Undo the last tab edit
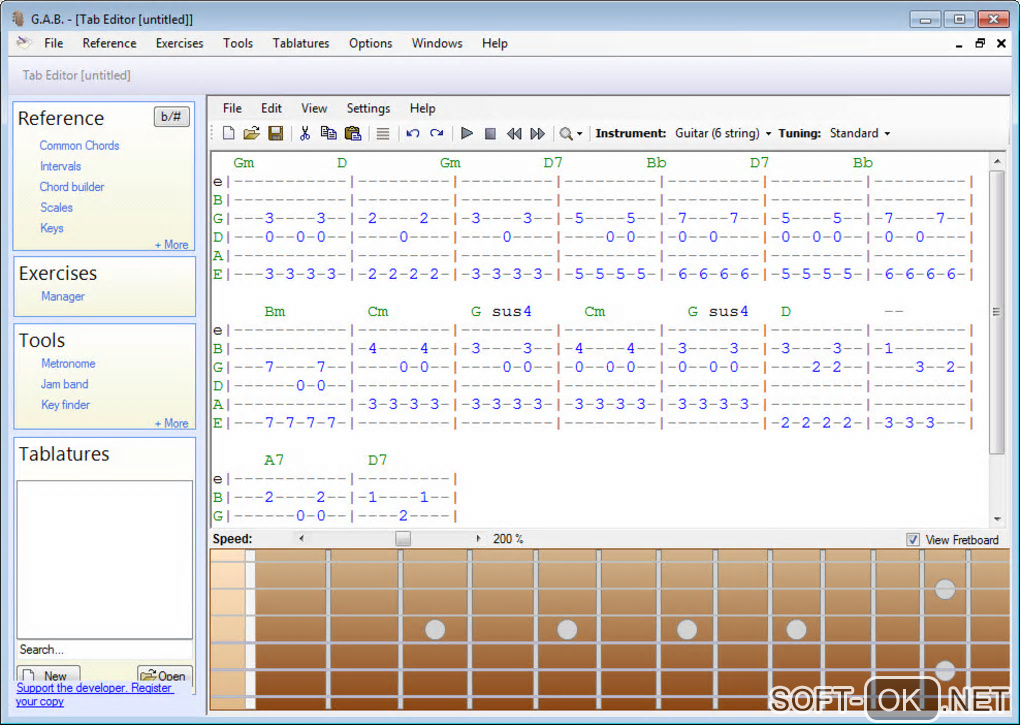The width and height of the screenshot is (1020, 725). 413,133
